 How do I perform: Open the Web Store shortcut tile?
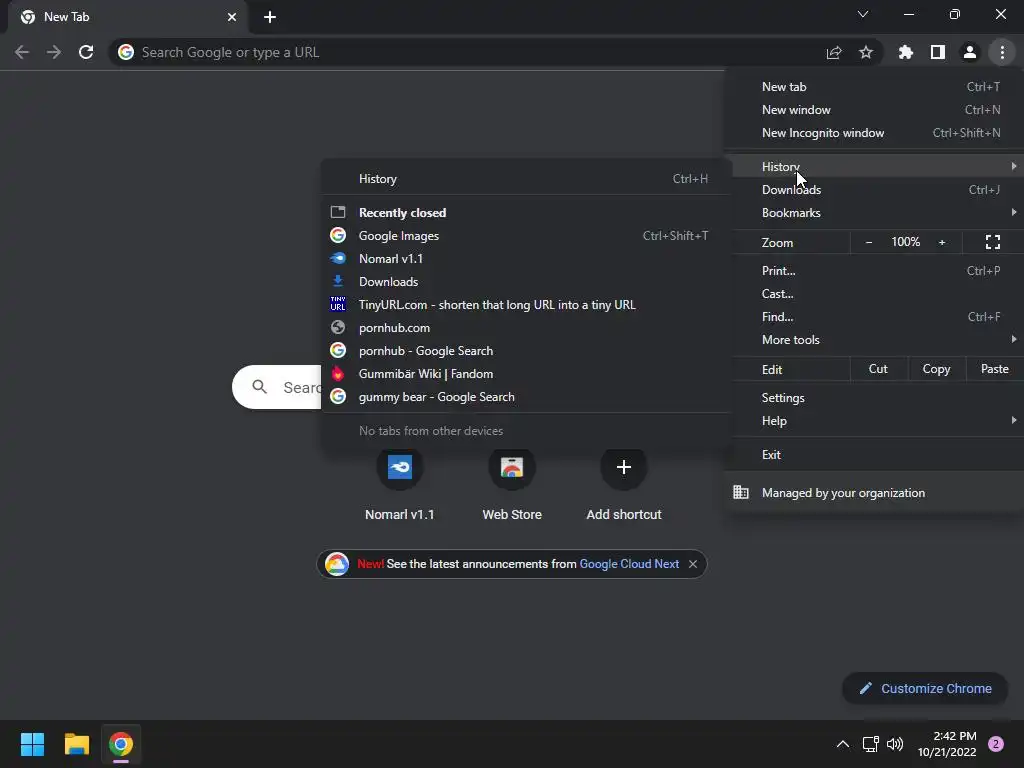(x=512, y=485)
